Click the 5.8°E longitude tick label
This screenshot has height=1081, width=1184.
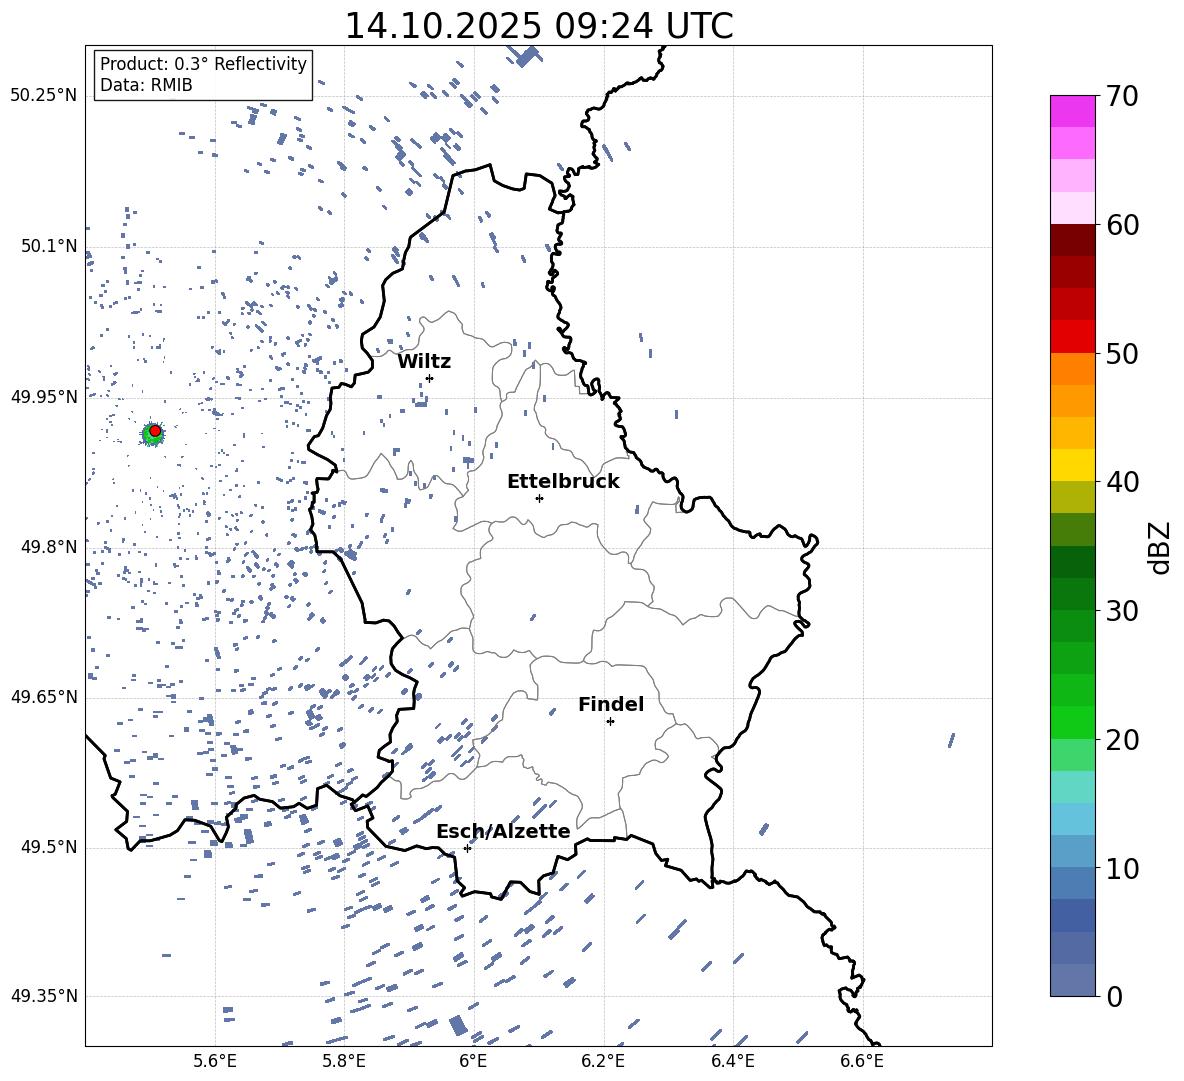[x=344, y=1061]
